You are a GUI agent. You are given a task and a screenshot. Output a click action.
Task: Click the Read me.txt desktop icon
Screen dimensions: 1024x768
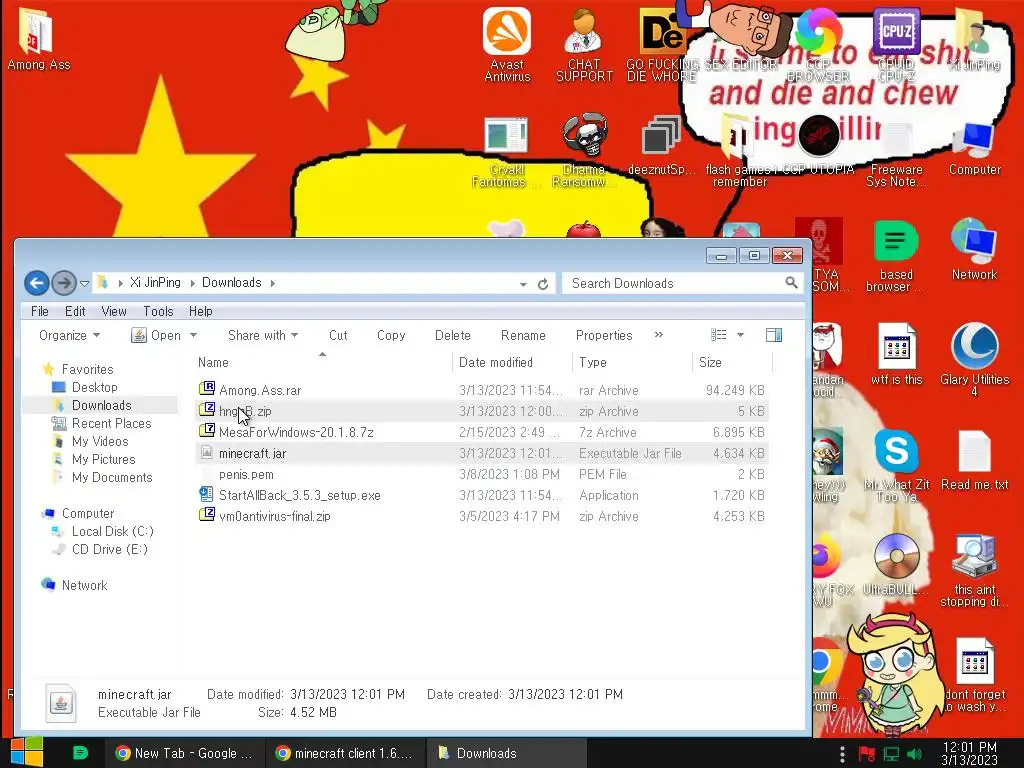[974, 460]
